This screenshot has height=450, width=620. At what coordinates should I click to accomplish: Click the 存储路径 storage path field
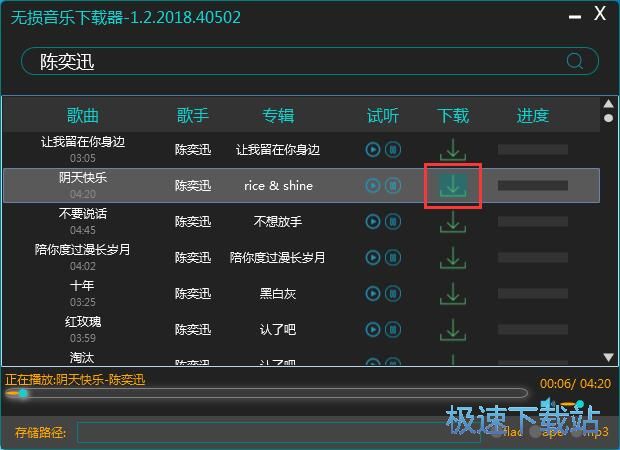(280, 432)
